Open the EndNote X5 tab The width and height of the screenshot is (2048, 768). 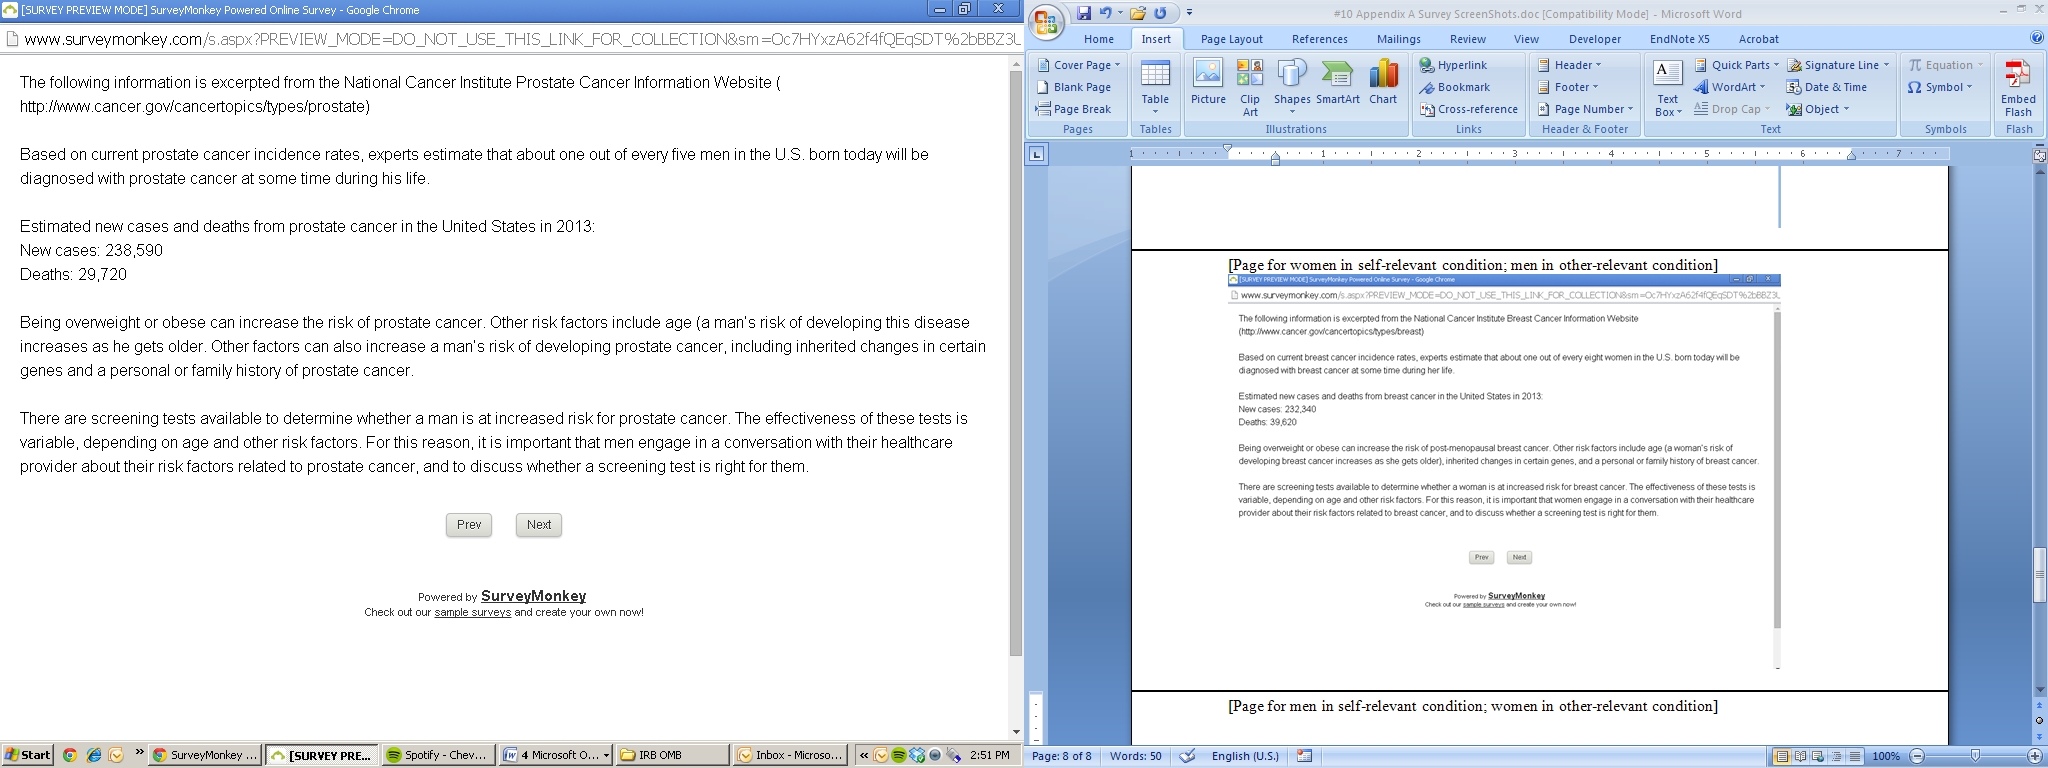tap(1679, 39)
